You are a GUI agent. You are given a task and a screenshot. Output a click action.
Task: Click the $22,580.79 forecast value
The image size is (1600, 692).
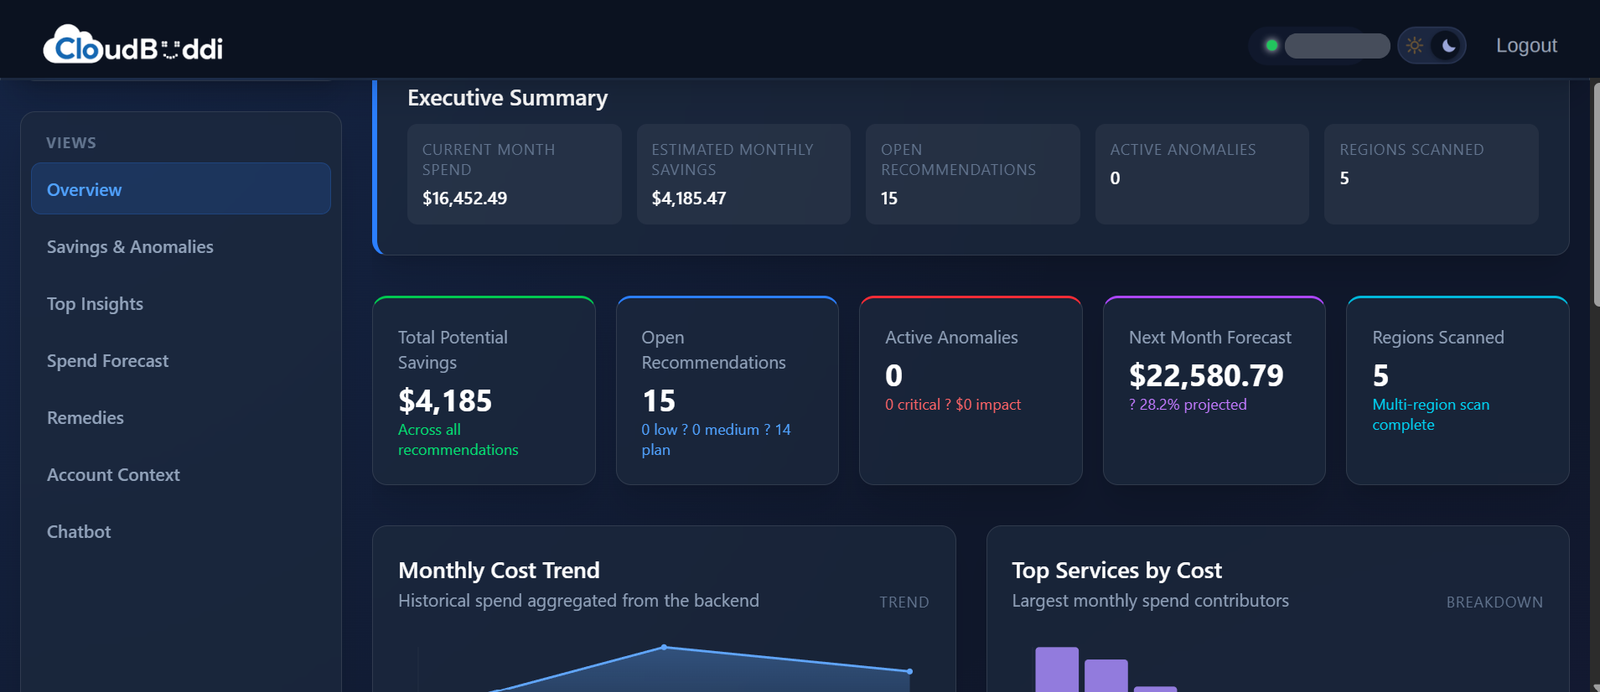click(x=1206, y=376)
